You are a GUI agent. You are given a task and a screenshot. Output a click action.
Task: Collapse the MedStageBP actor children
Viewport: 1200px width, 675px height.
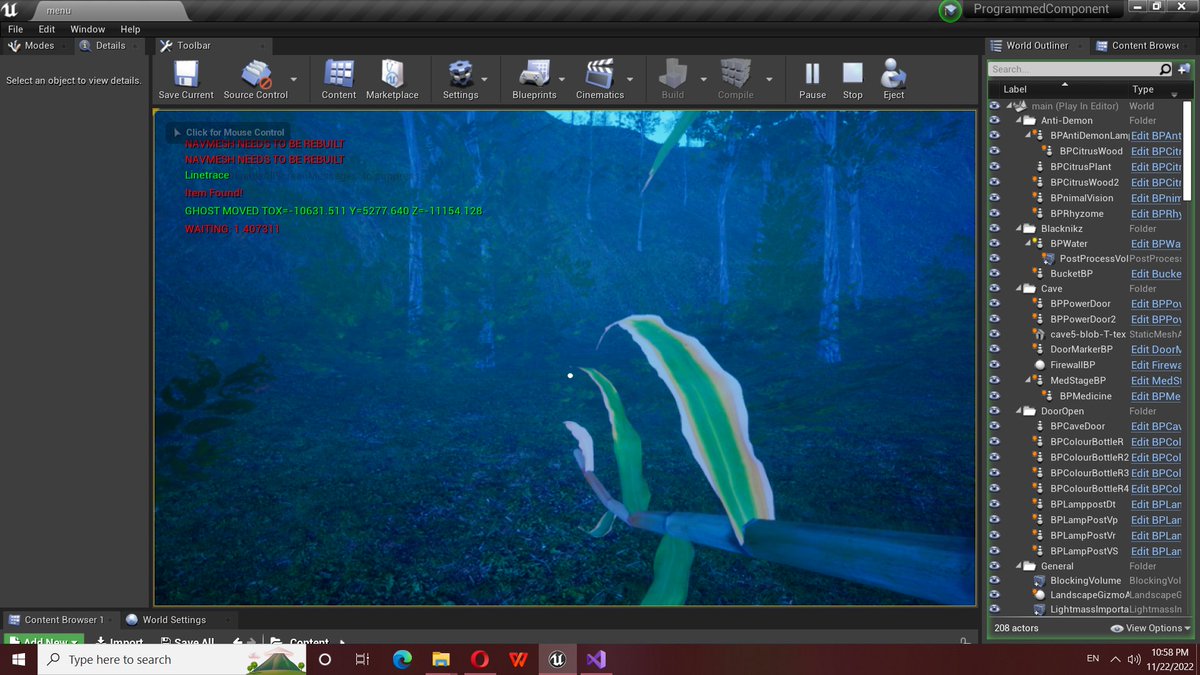[1029, 381]
